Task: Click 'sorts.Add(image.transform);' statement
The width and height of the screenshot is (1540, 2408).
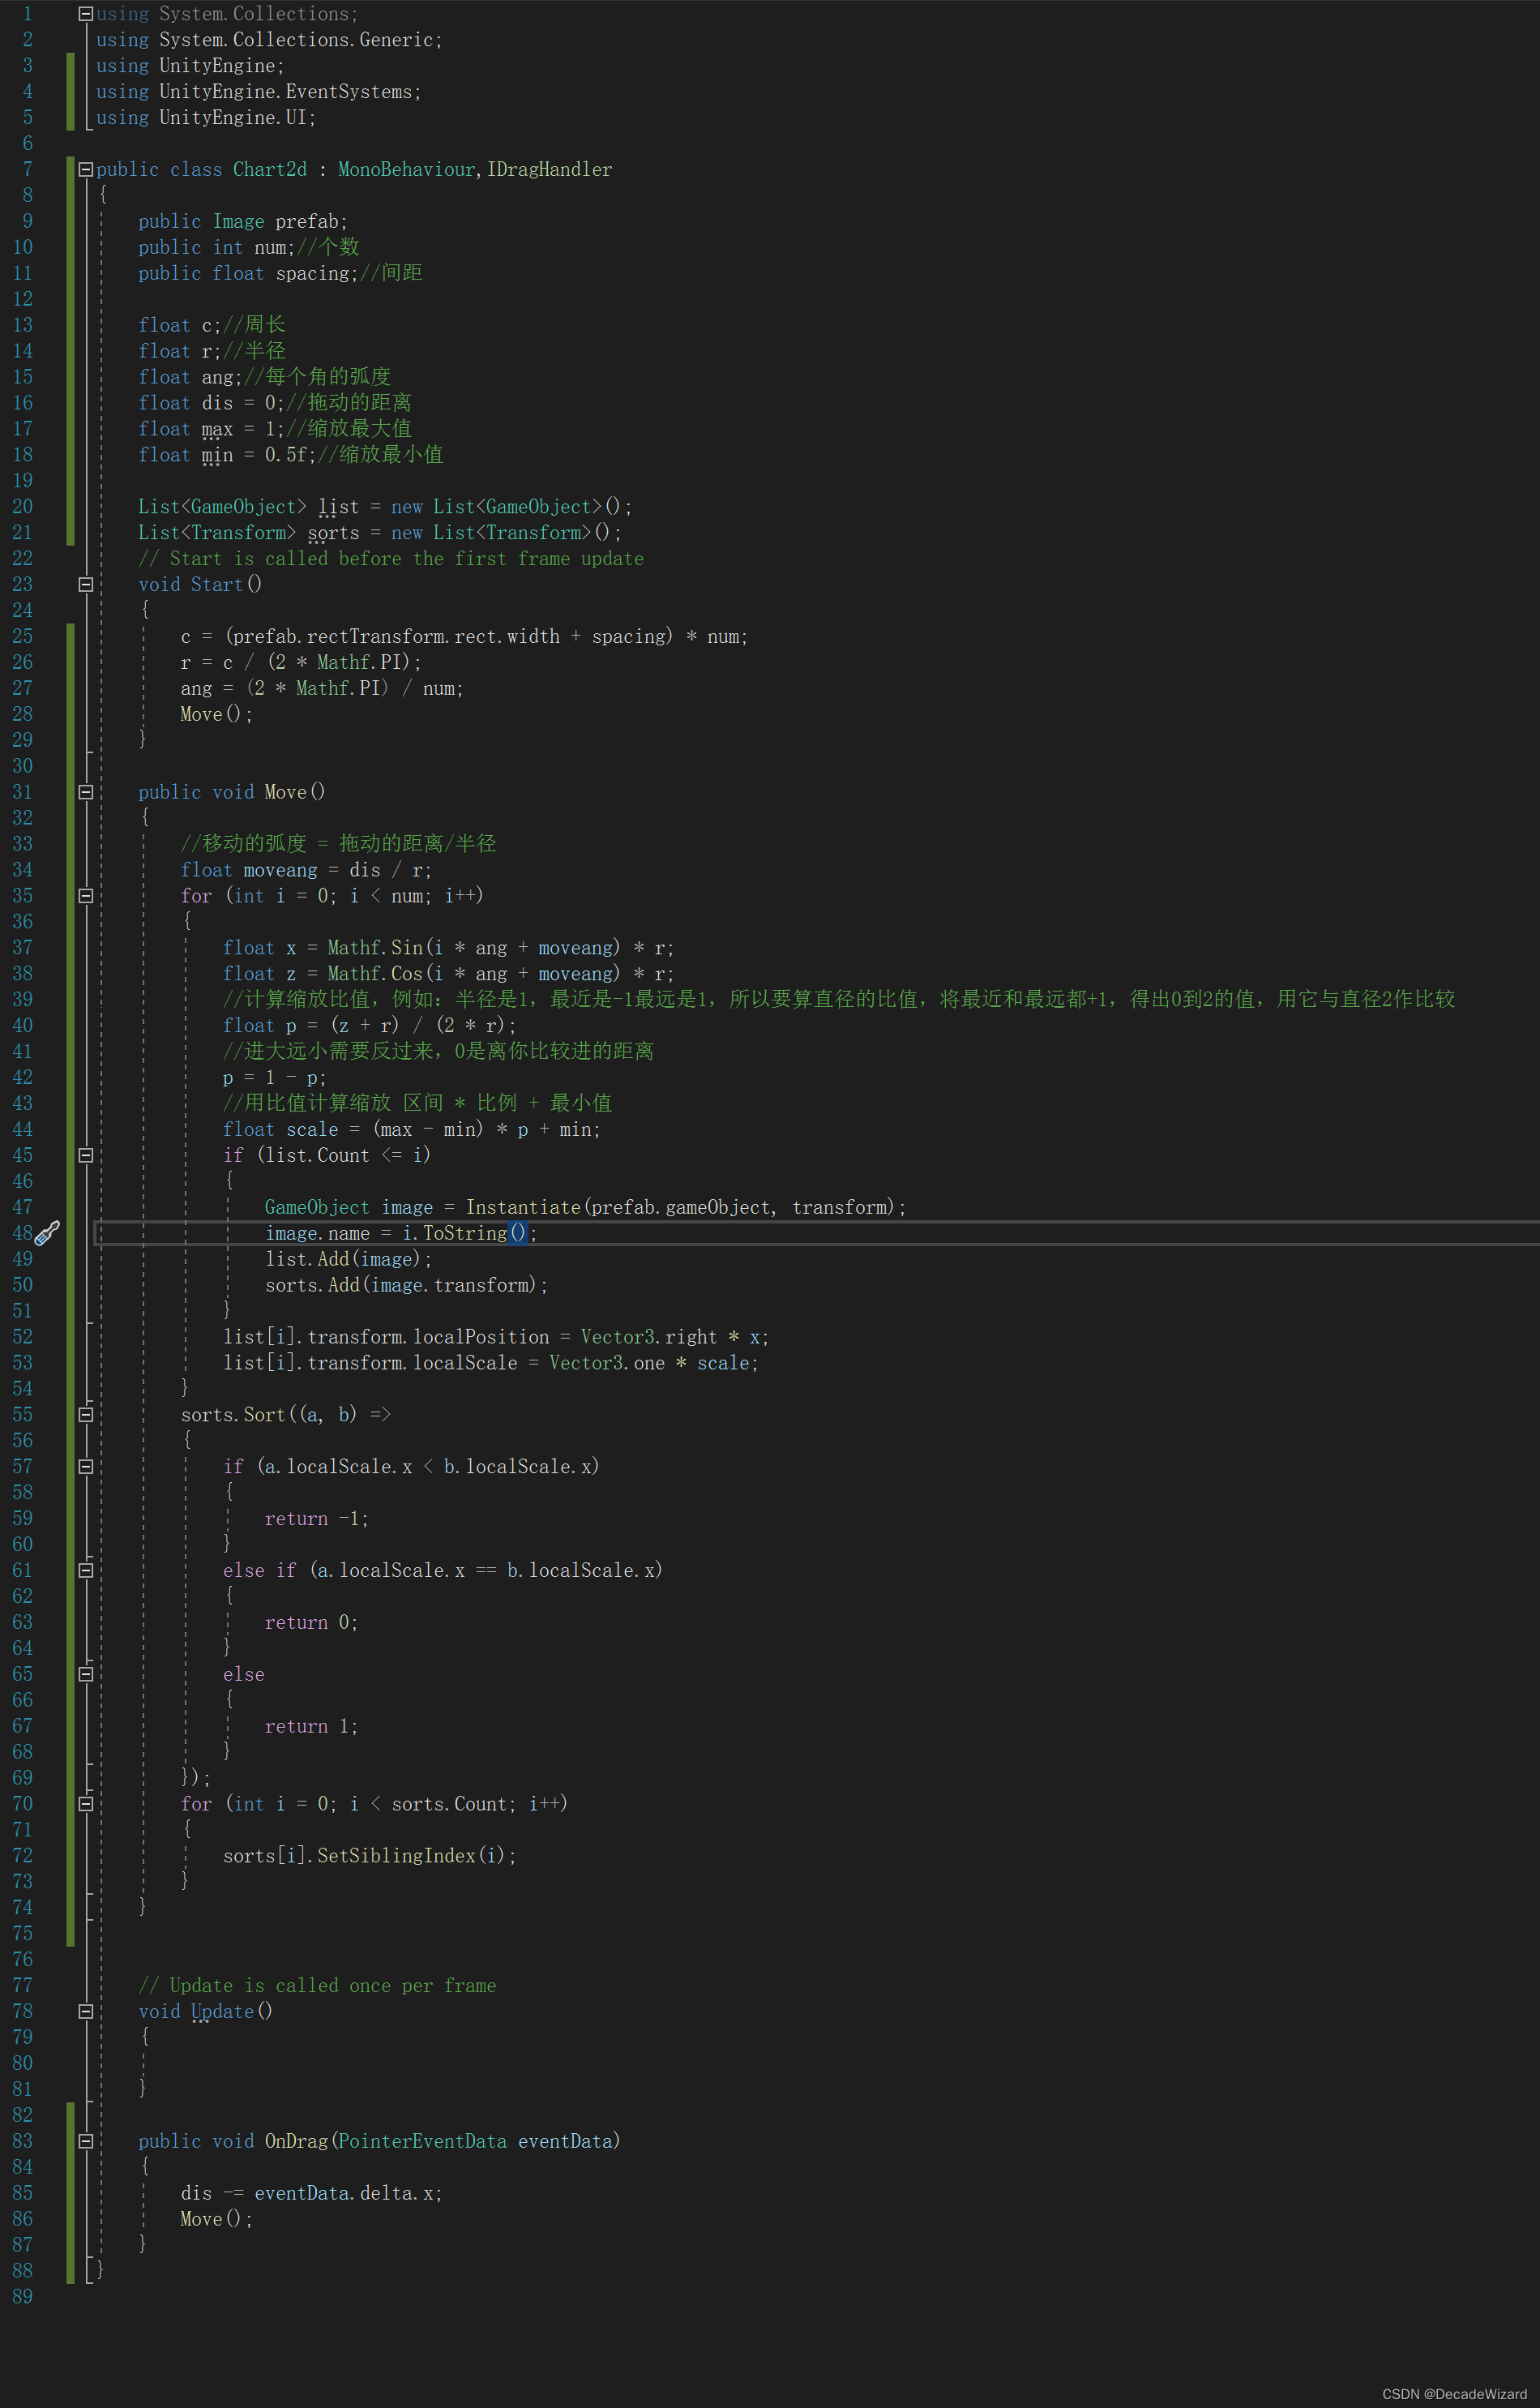Action: 406,1285
